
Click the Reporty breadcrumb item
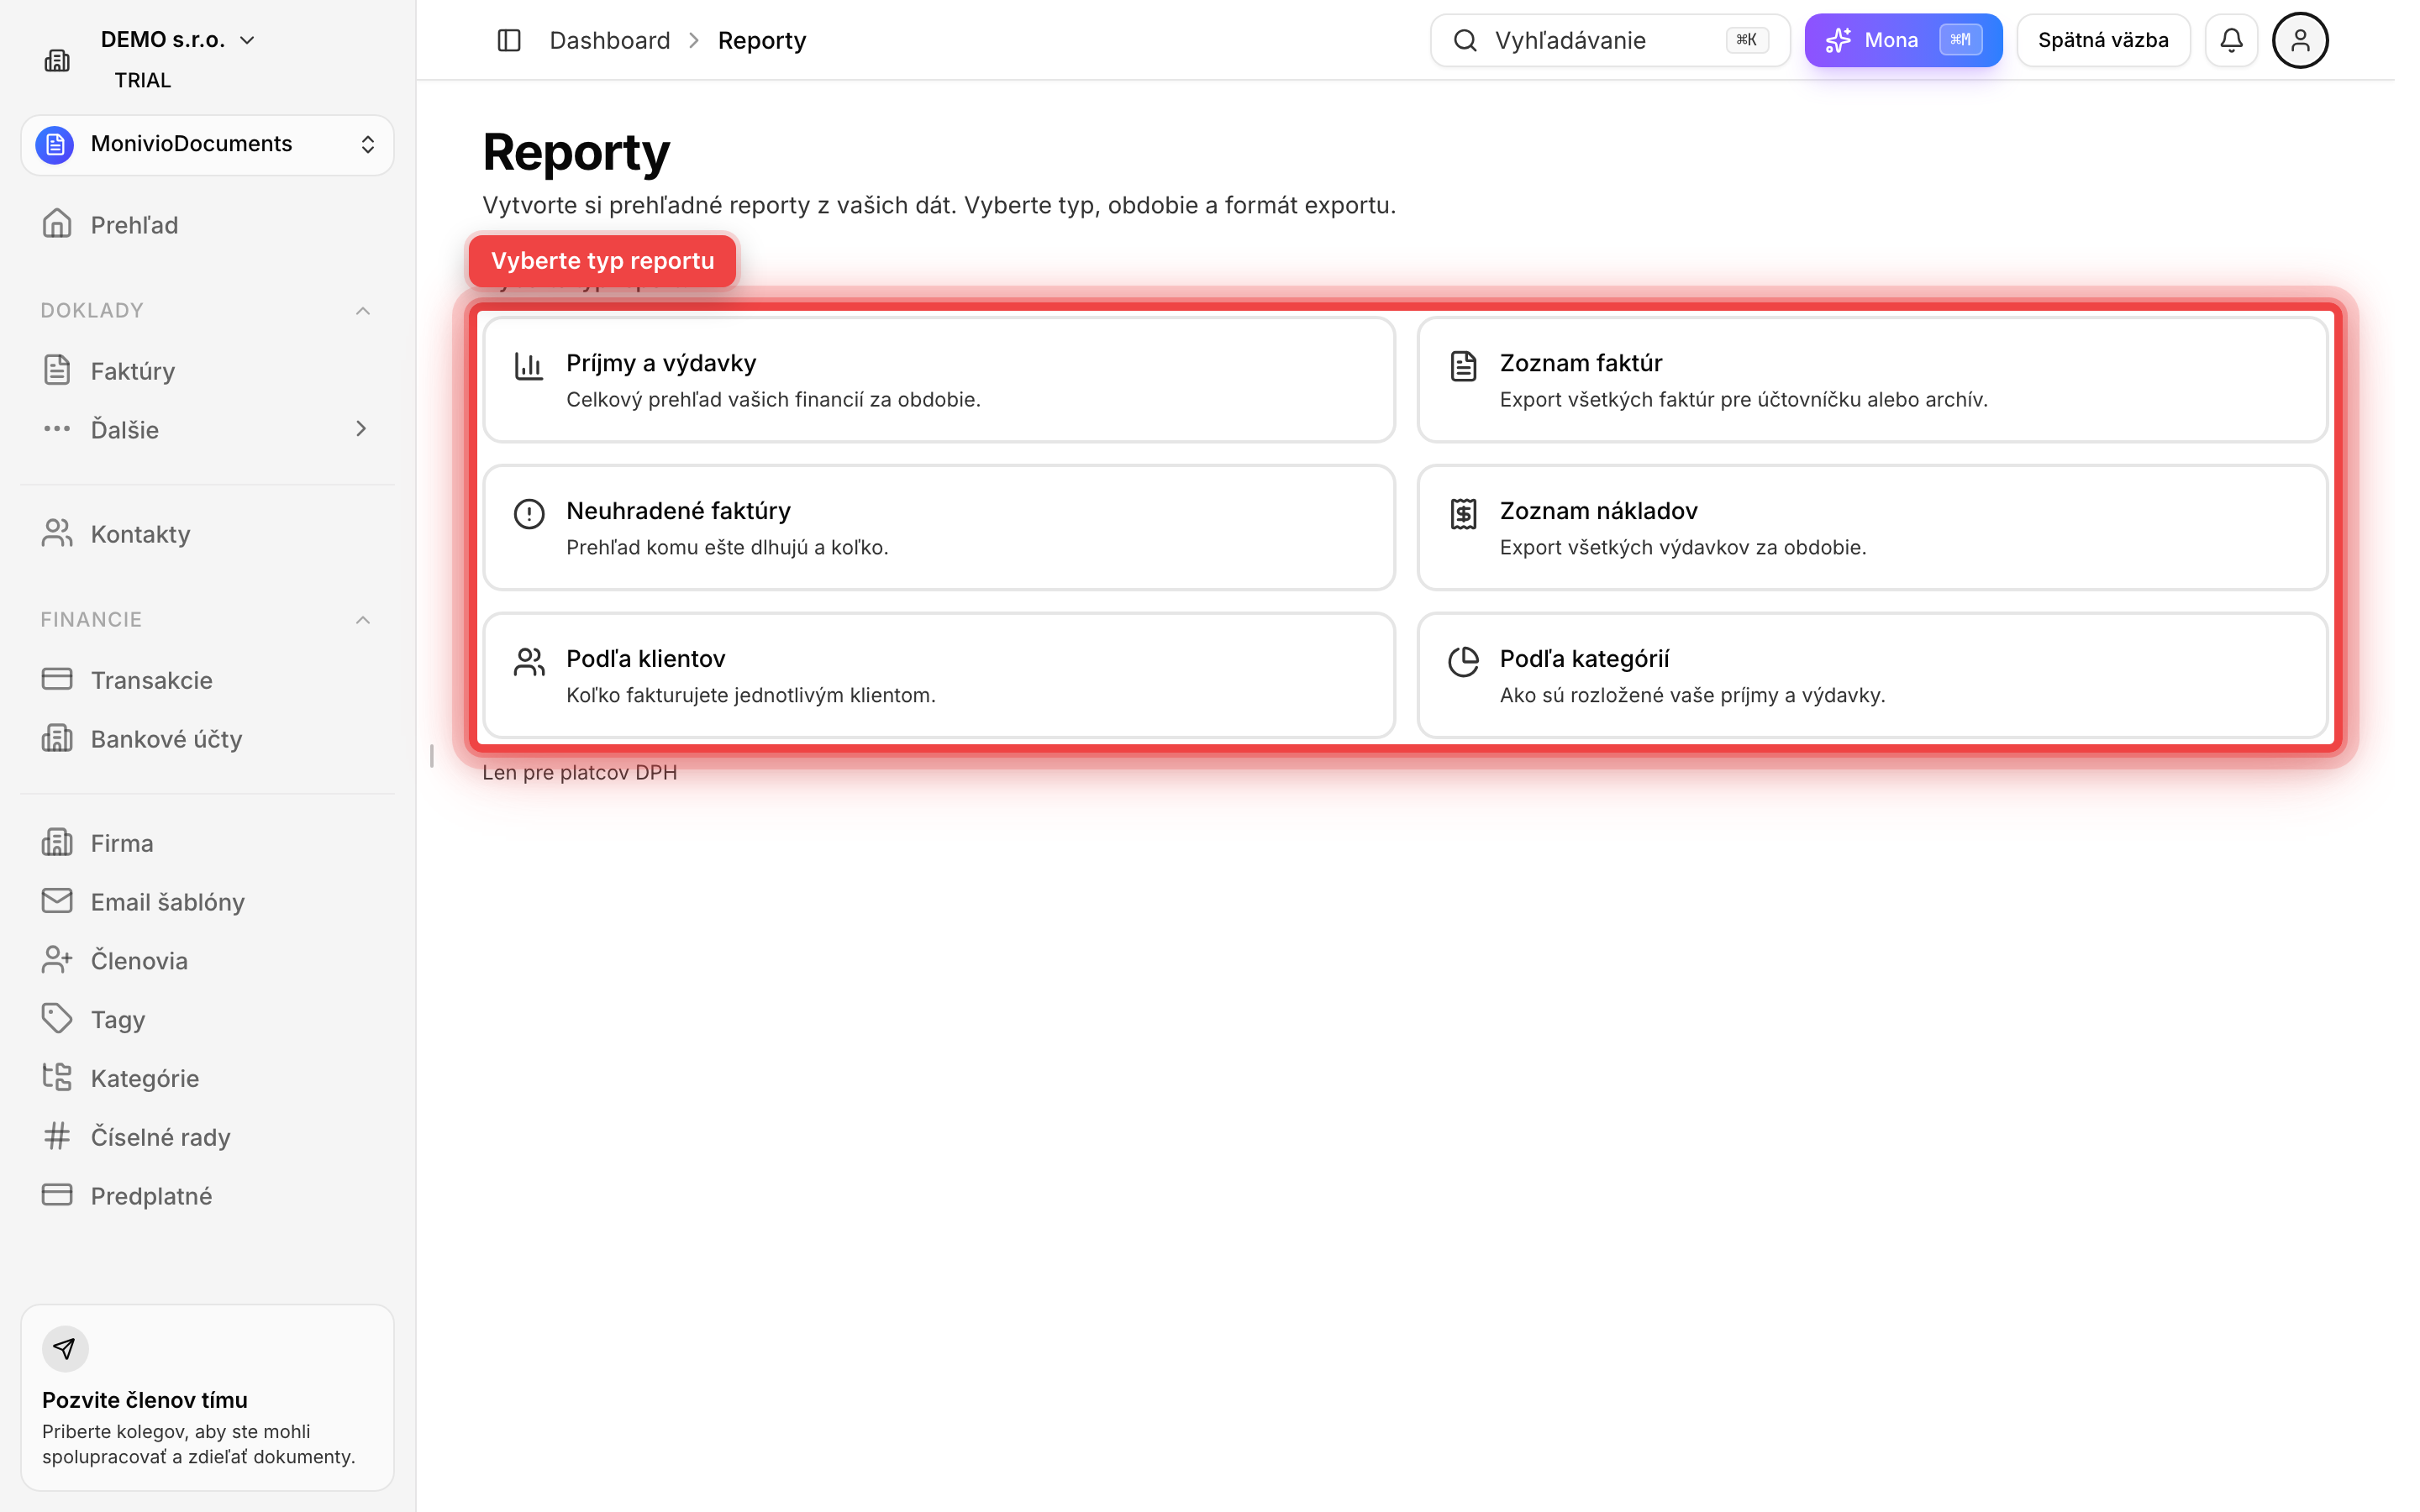click(x=762, y=40)
